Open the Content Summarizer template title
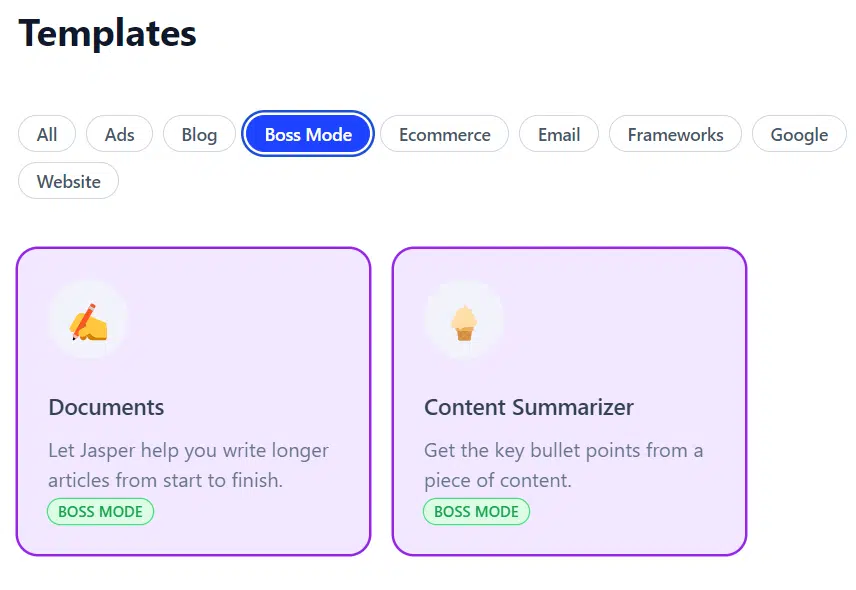The image size is (856, 590). pos(529,407)
